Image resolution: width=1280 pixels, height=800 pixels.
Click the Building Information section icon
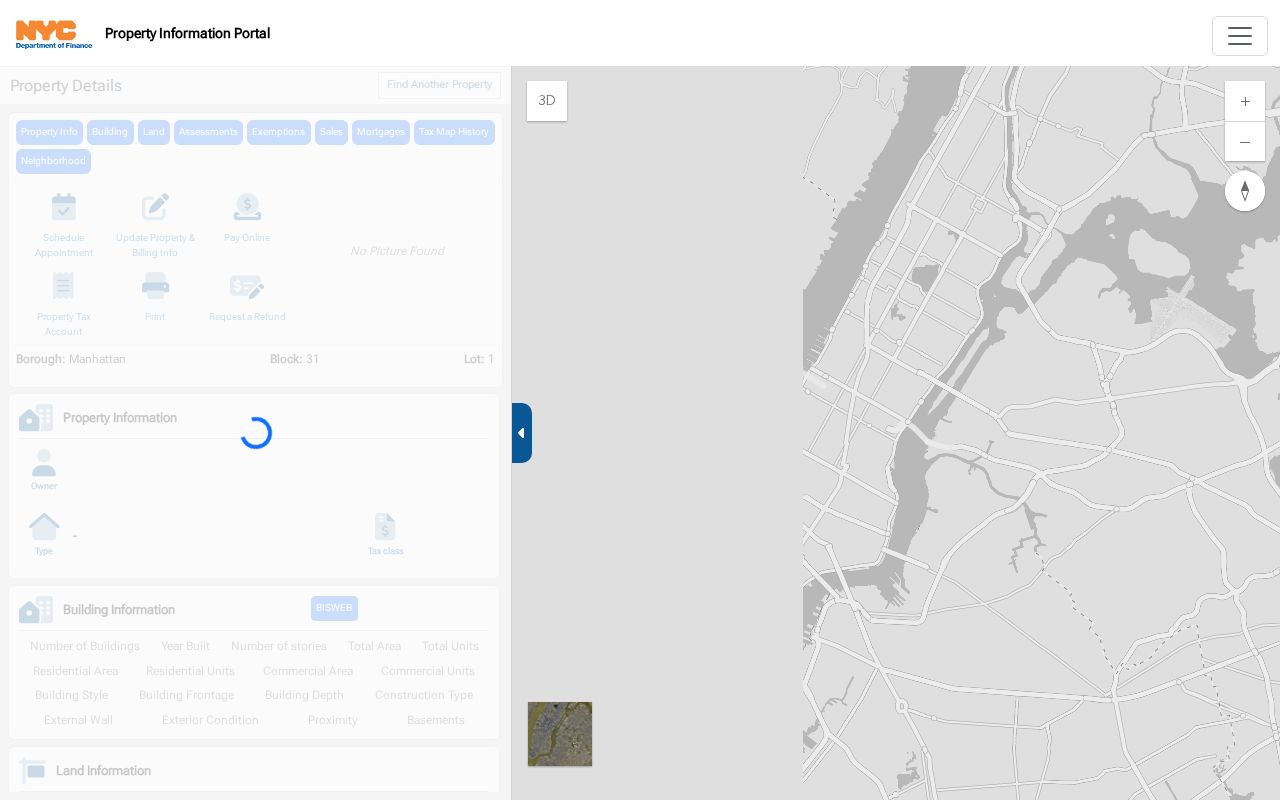tap(36, 610)
